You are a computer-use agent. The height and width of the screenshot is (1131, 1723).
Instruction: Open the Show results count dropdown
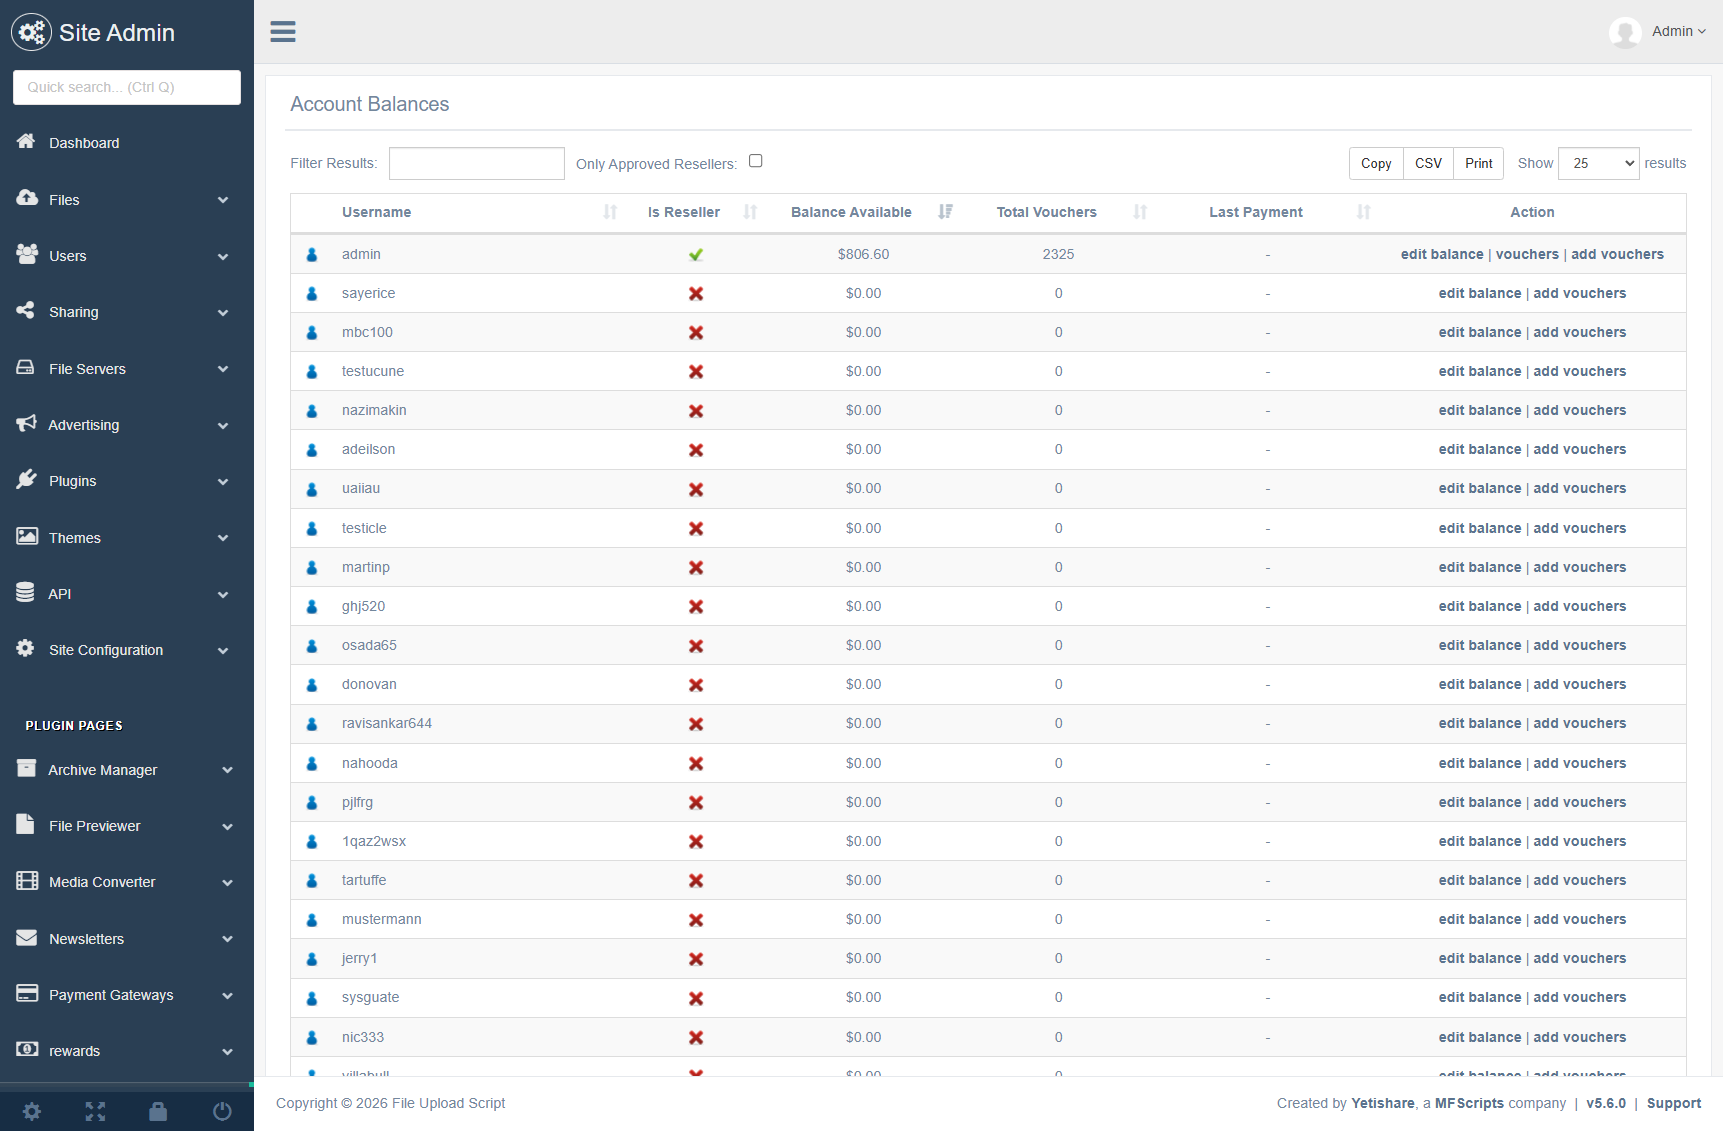[x=1598, y=163]
